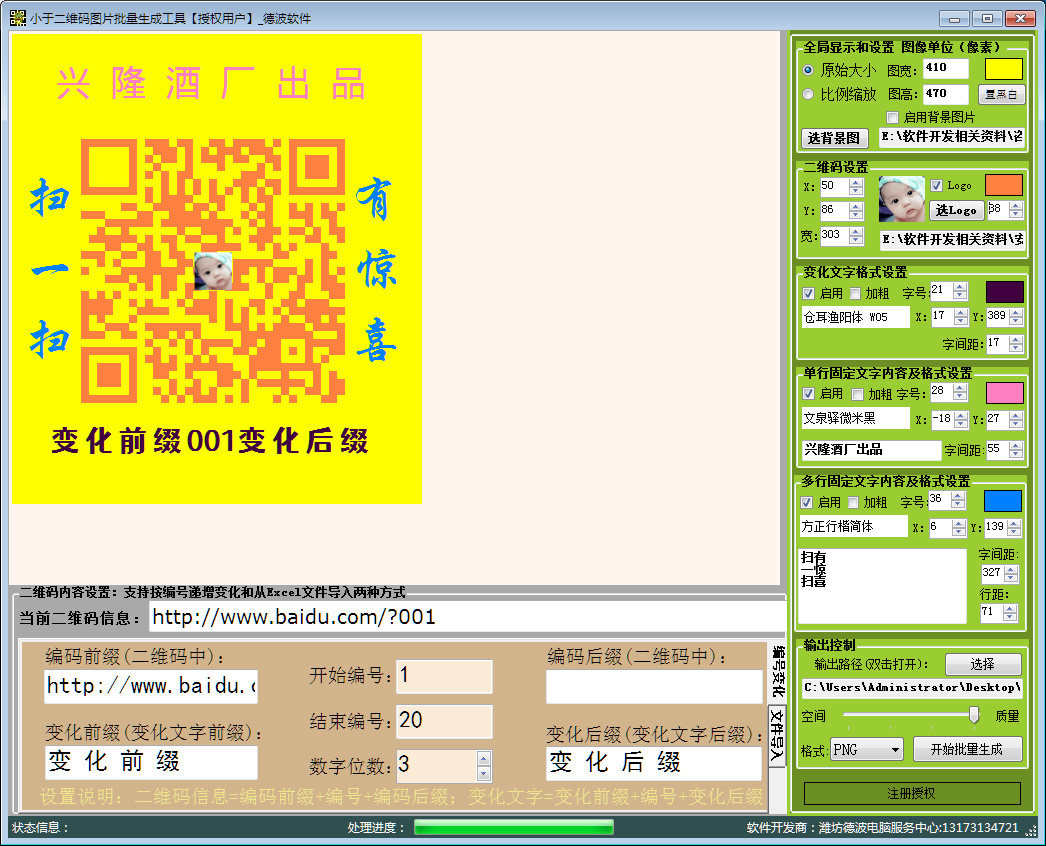Click the 选背景图 button
The image size is (1046, 846).
[x=834, y=138]
